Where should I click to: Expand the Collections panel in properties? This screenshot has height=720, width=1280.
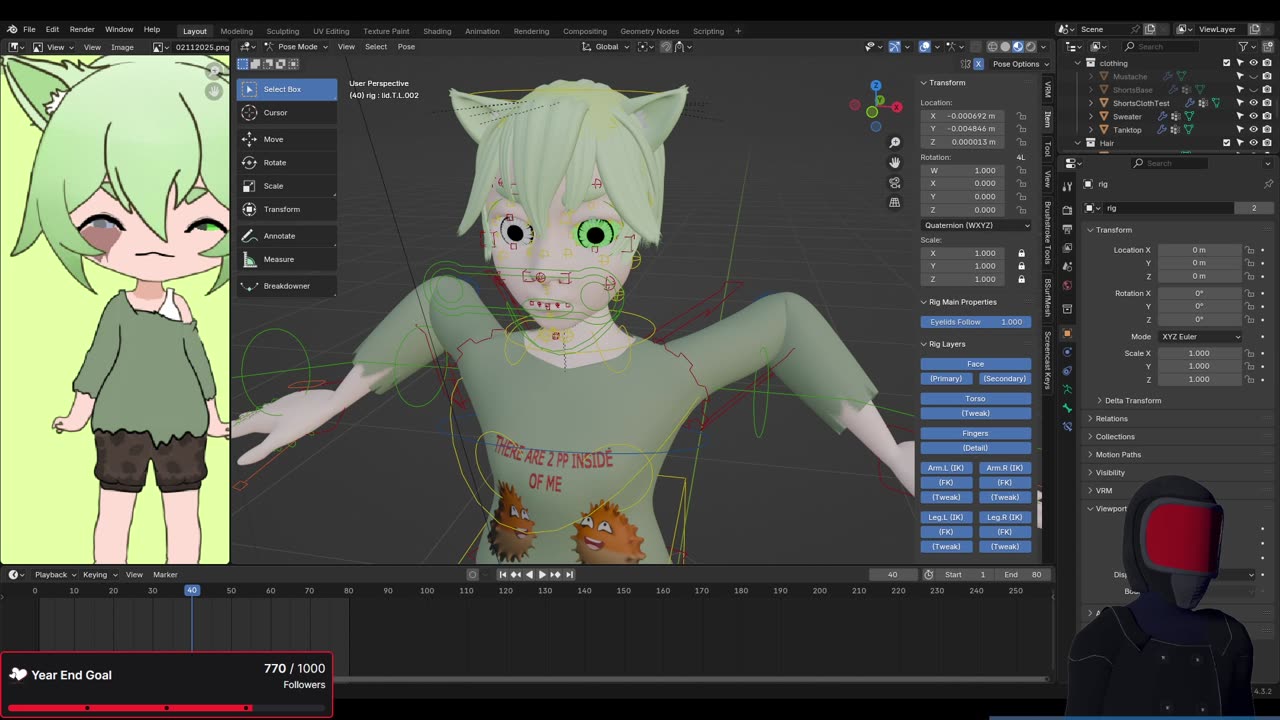point(1114,436)
